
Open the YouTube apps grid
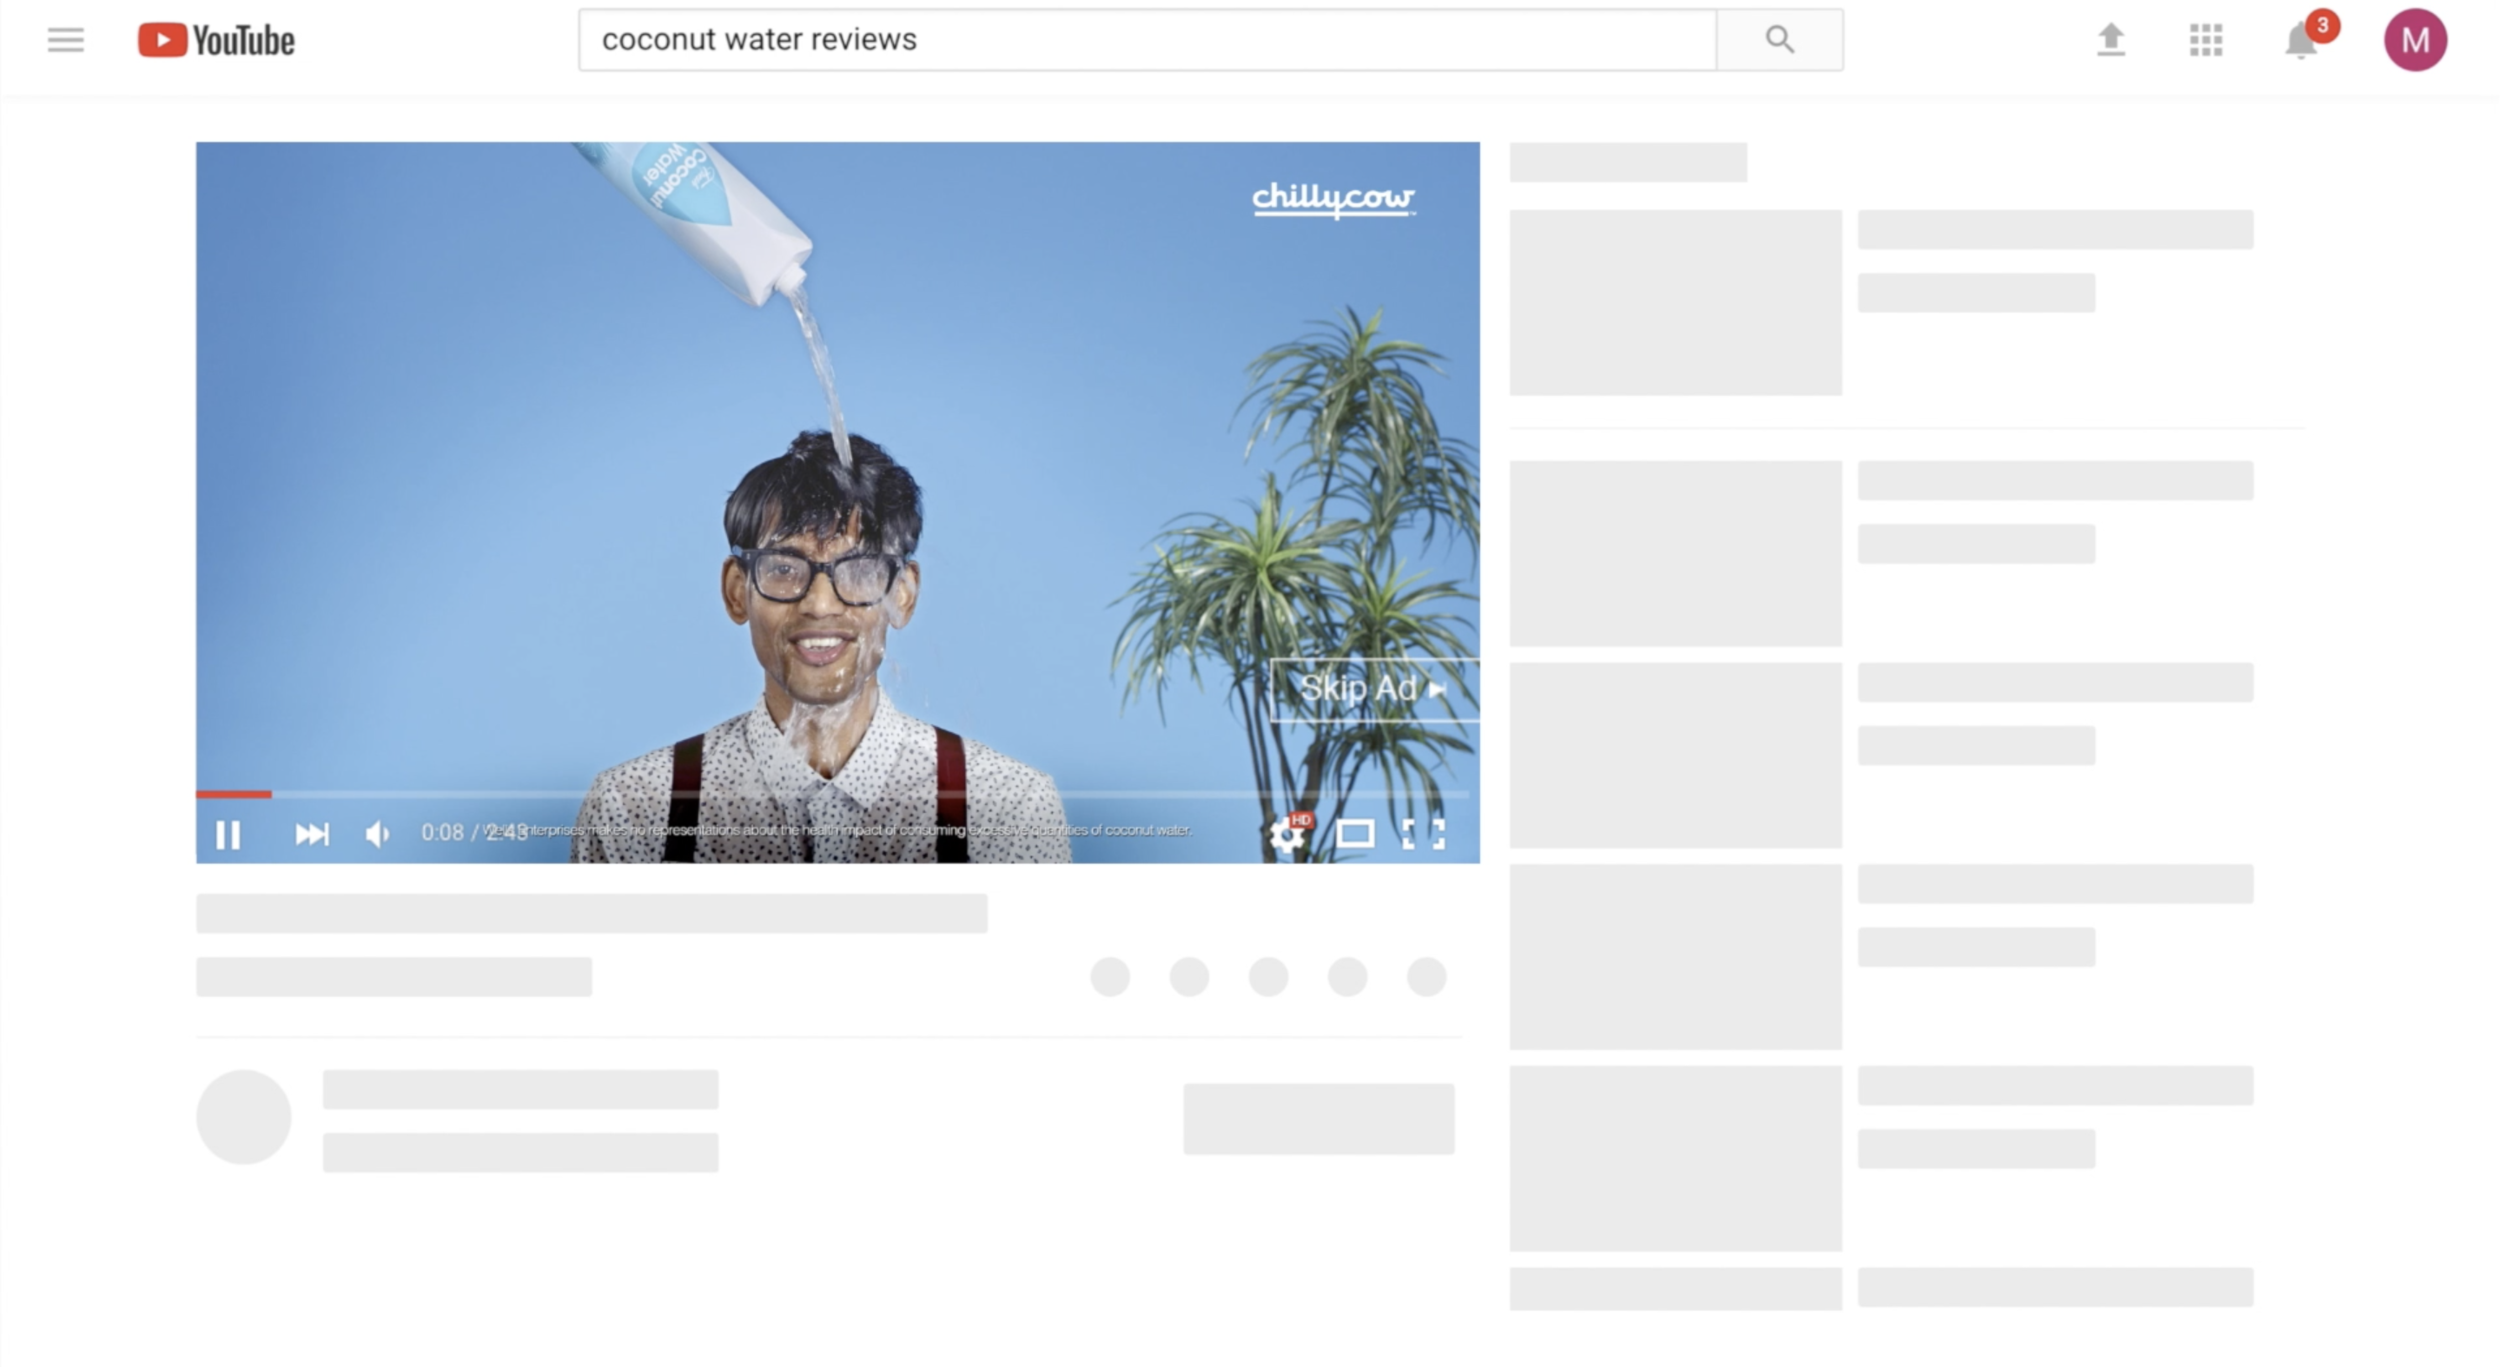pos(2205,40)
